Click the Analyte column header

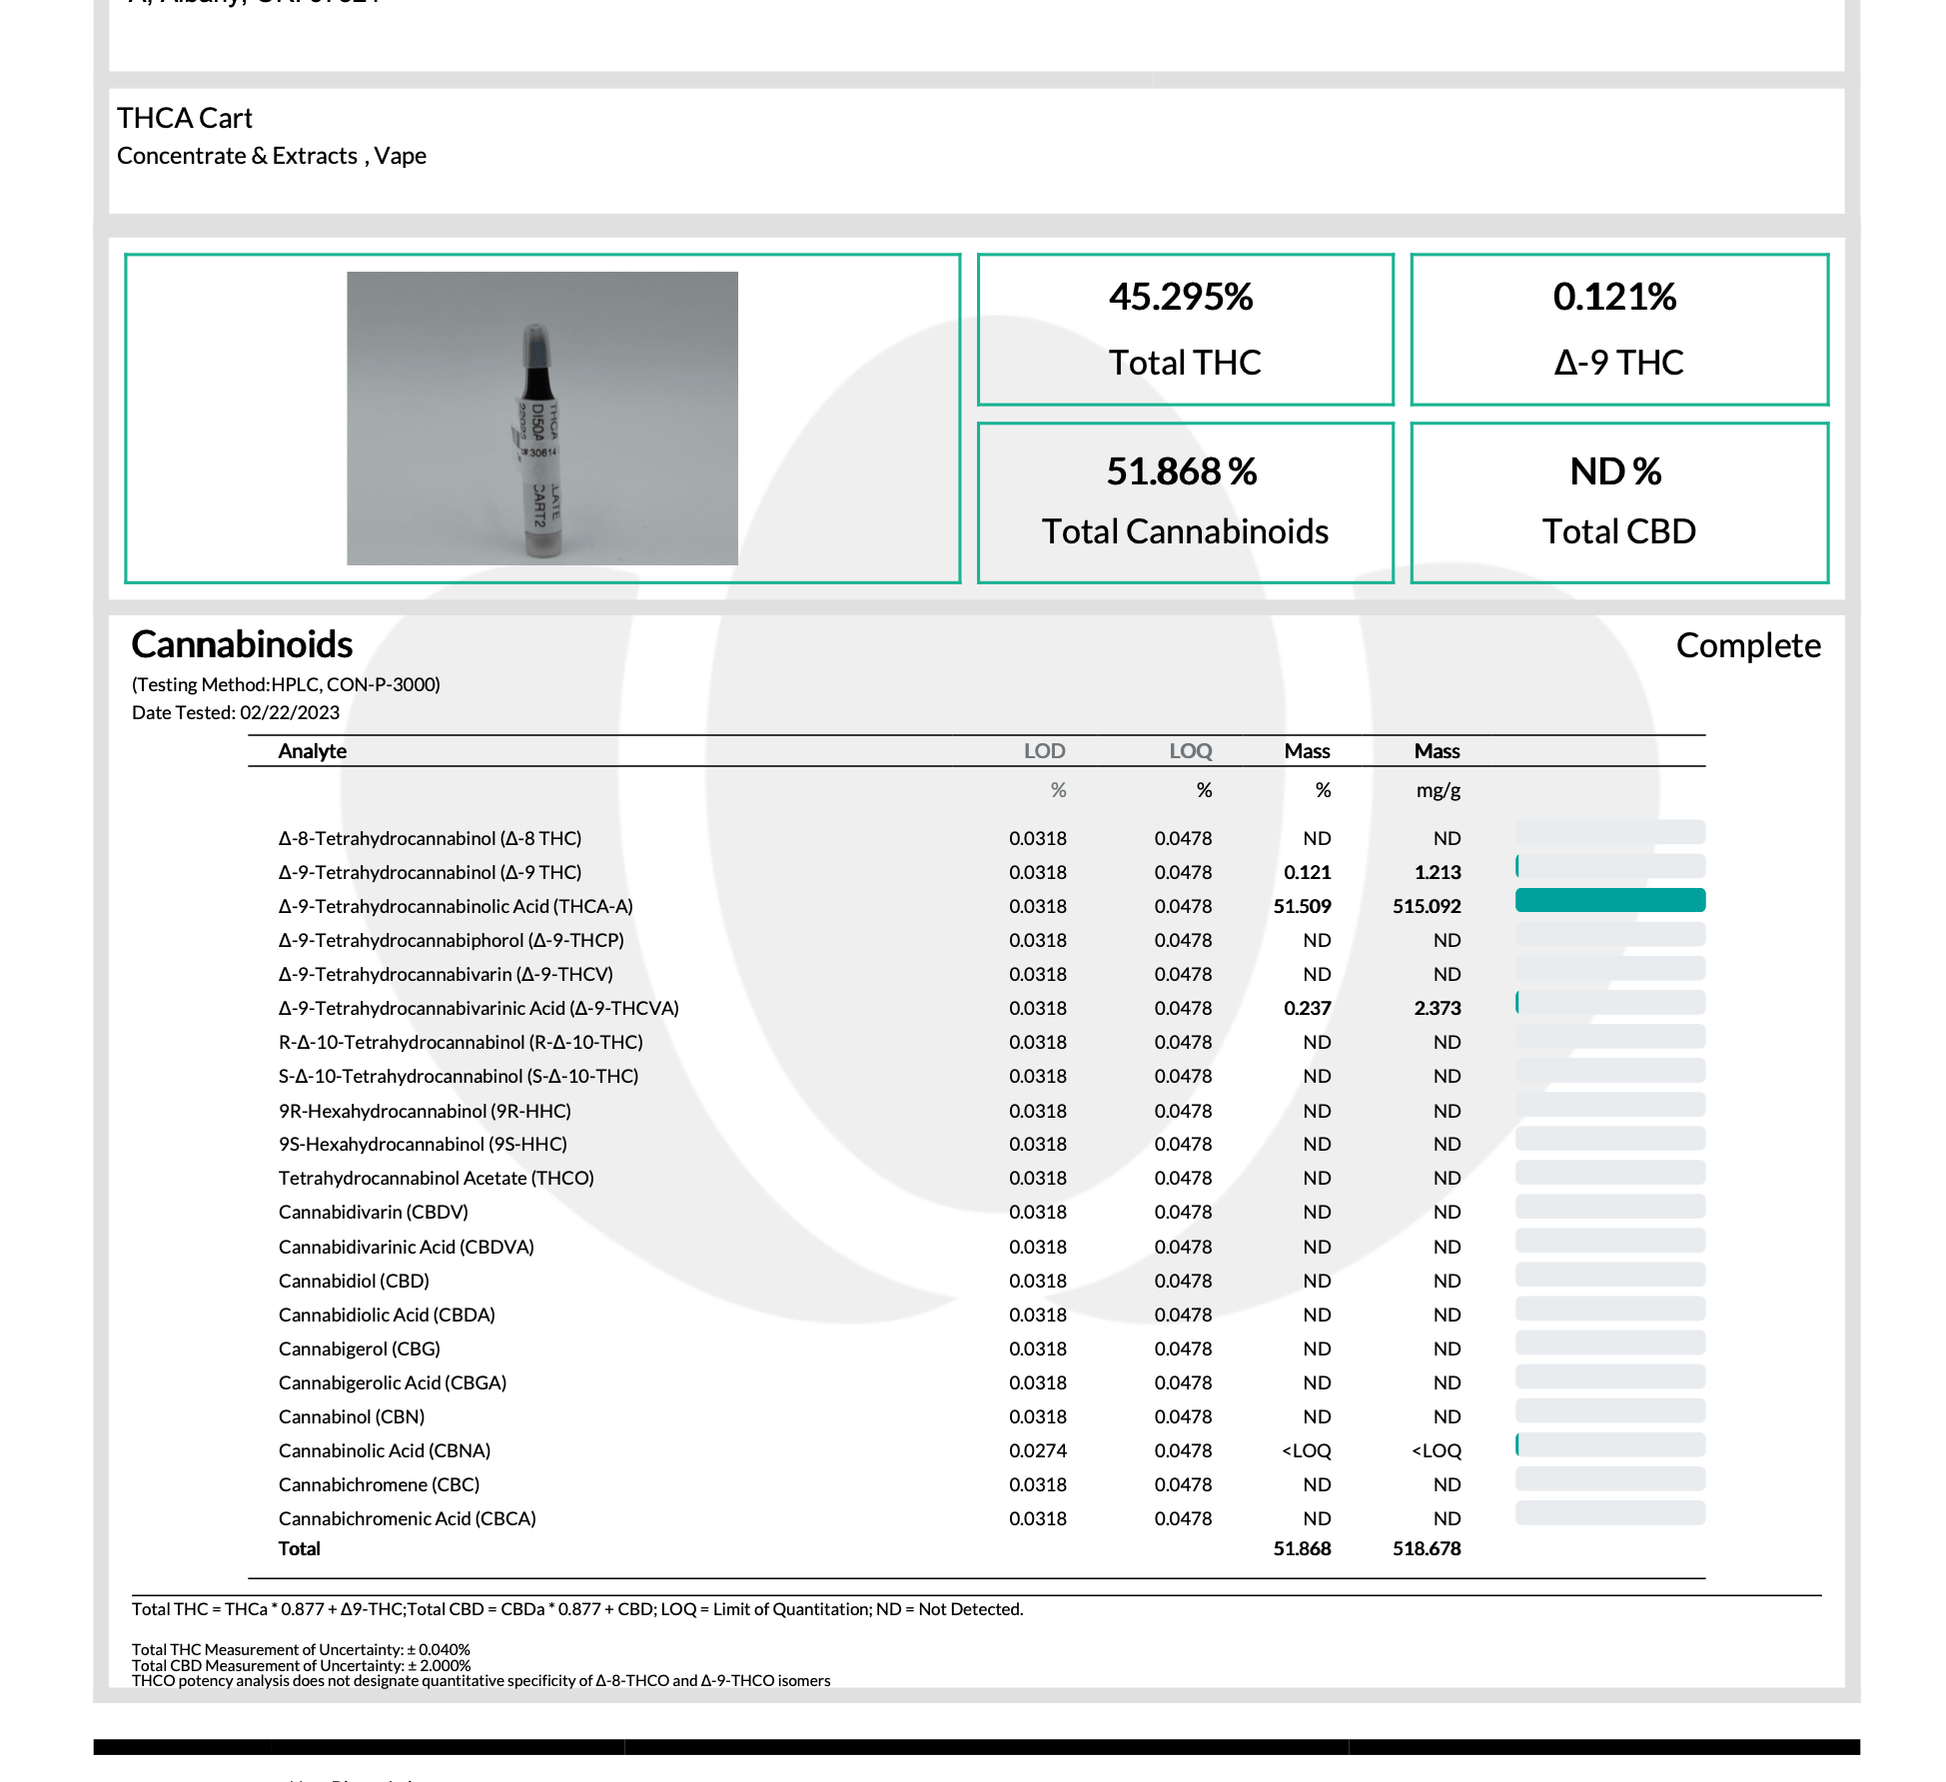coord(312,751)
